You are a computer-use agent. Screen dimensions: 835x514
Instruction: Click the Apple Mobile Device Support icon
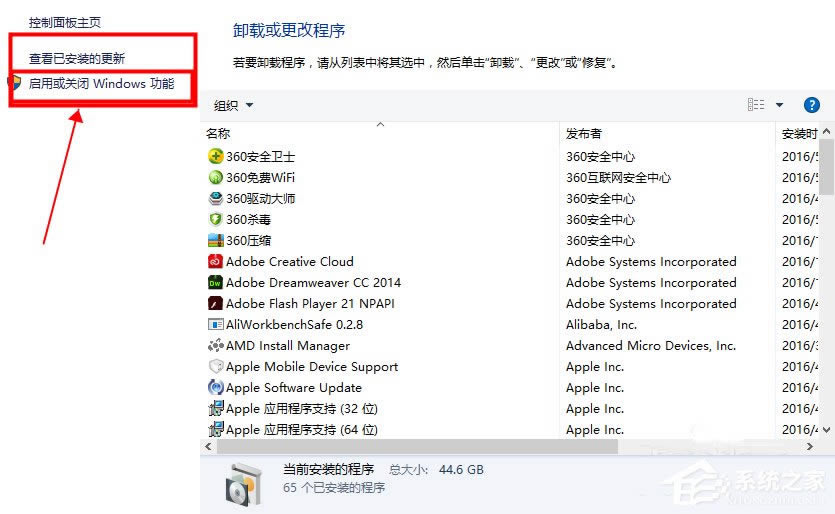pos(215,366)
